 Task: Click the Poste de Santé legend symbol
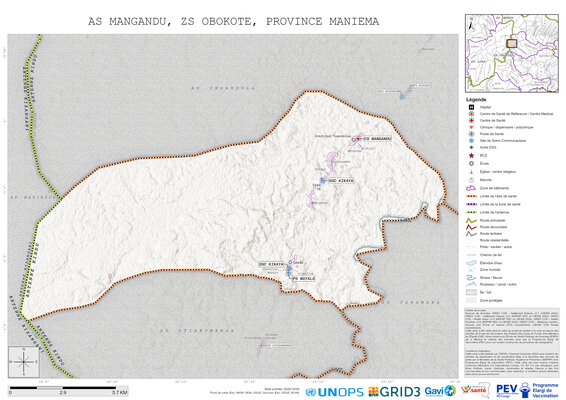[471, 134]
